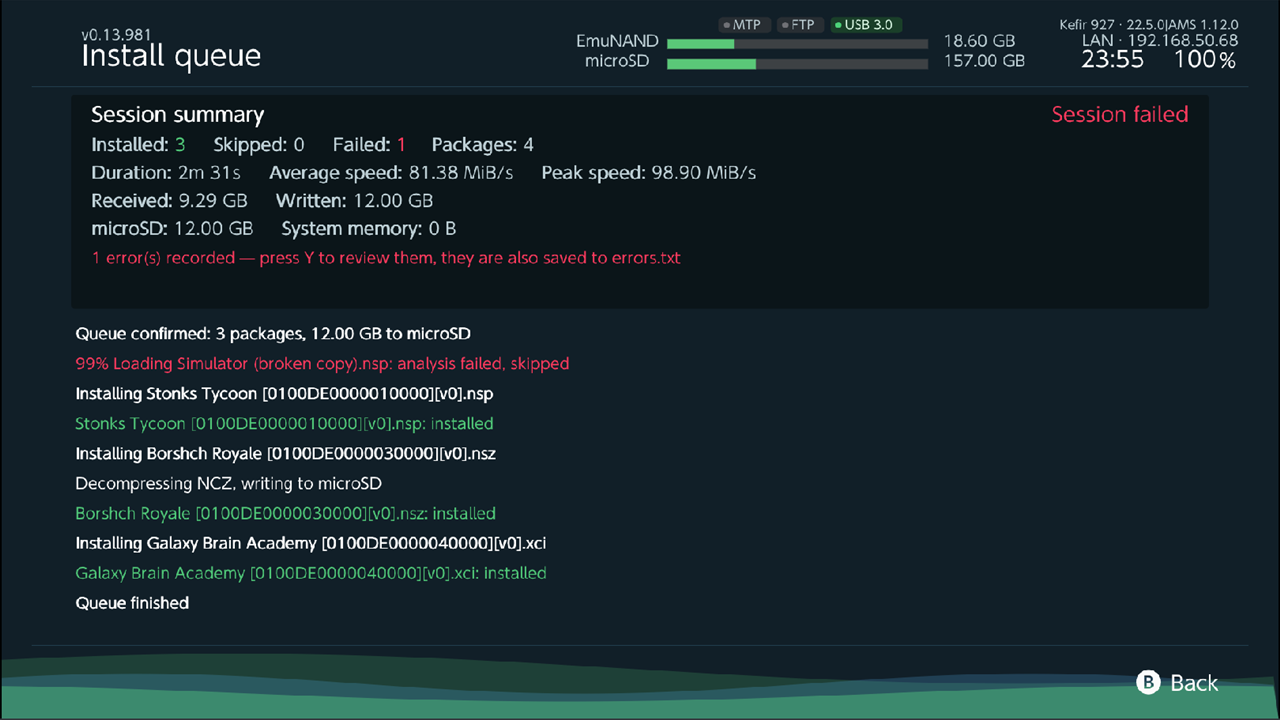Click the microSD storage usage bar

pos(797,63)
